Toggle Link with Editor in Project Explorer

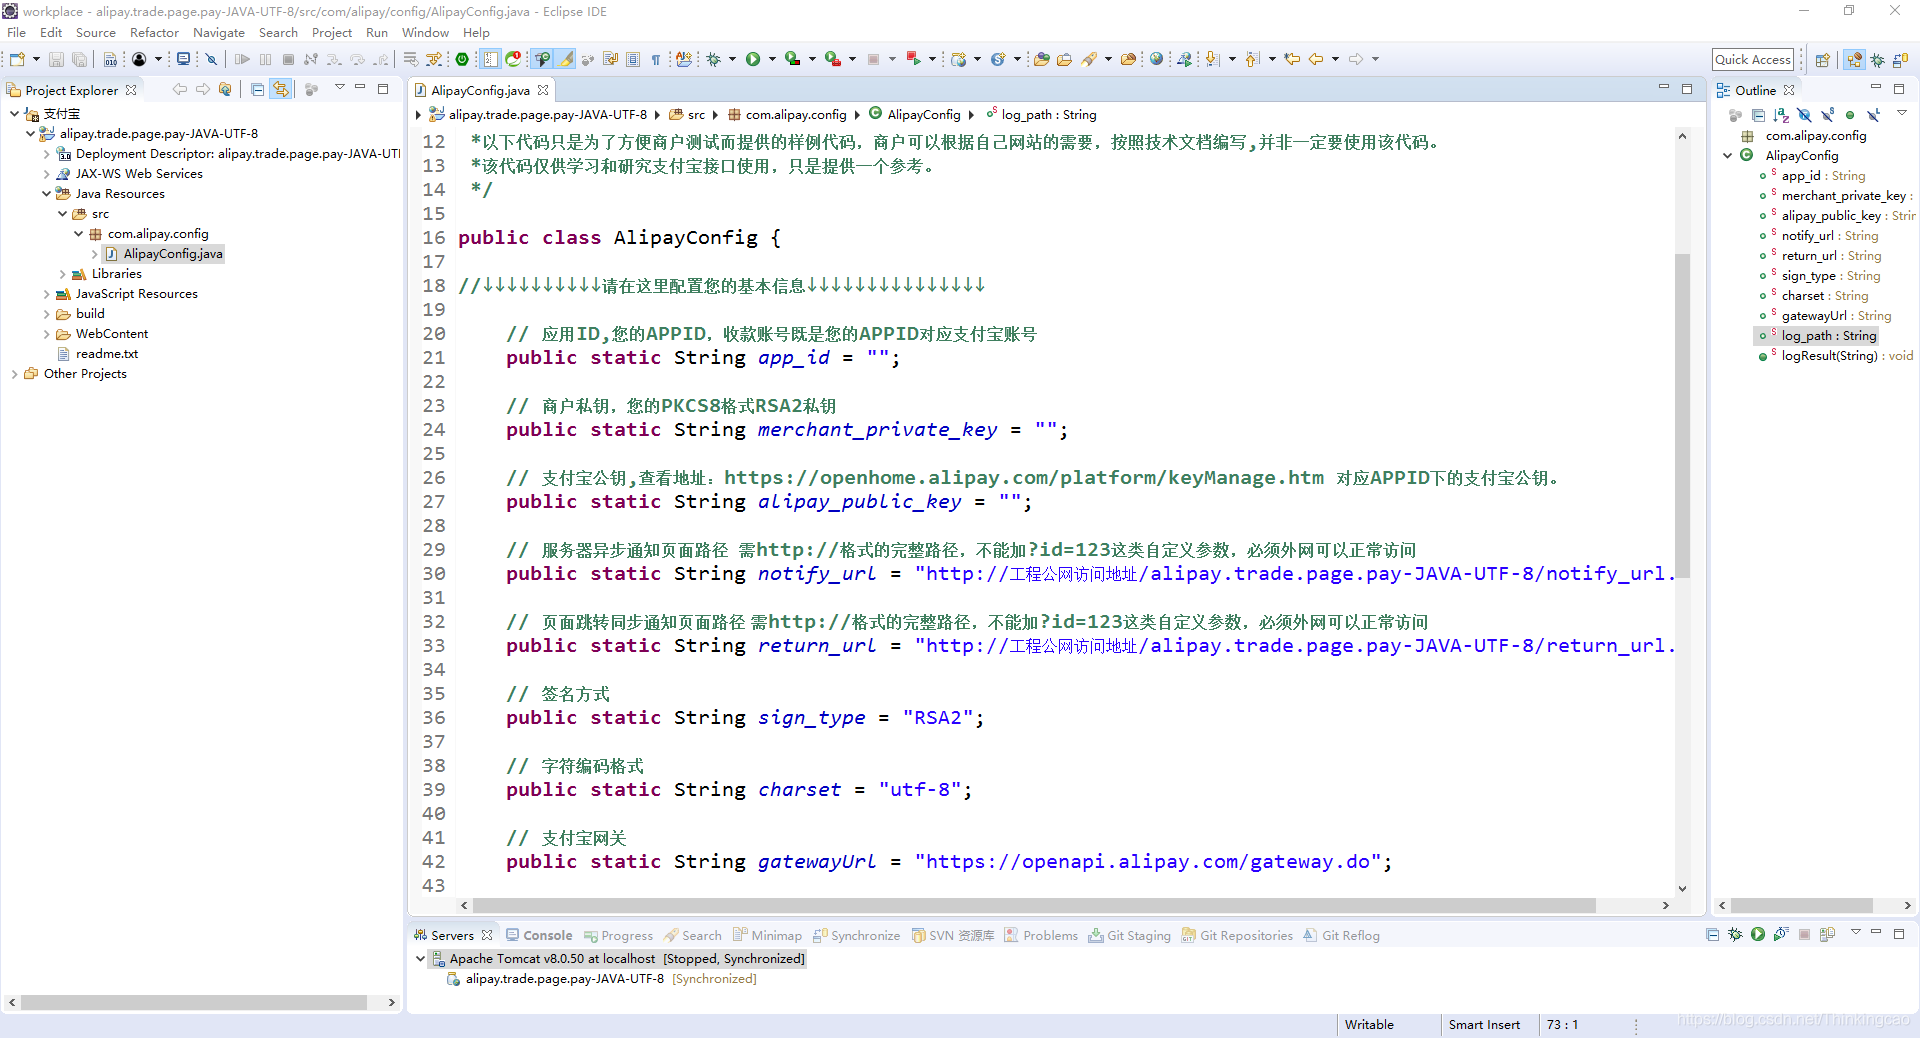click(281, 89)
